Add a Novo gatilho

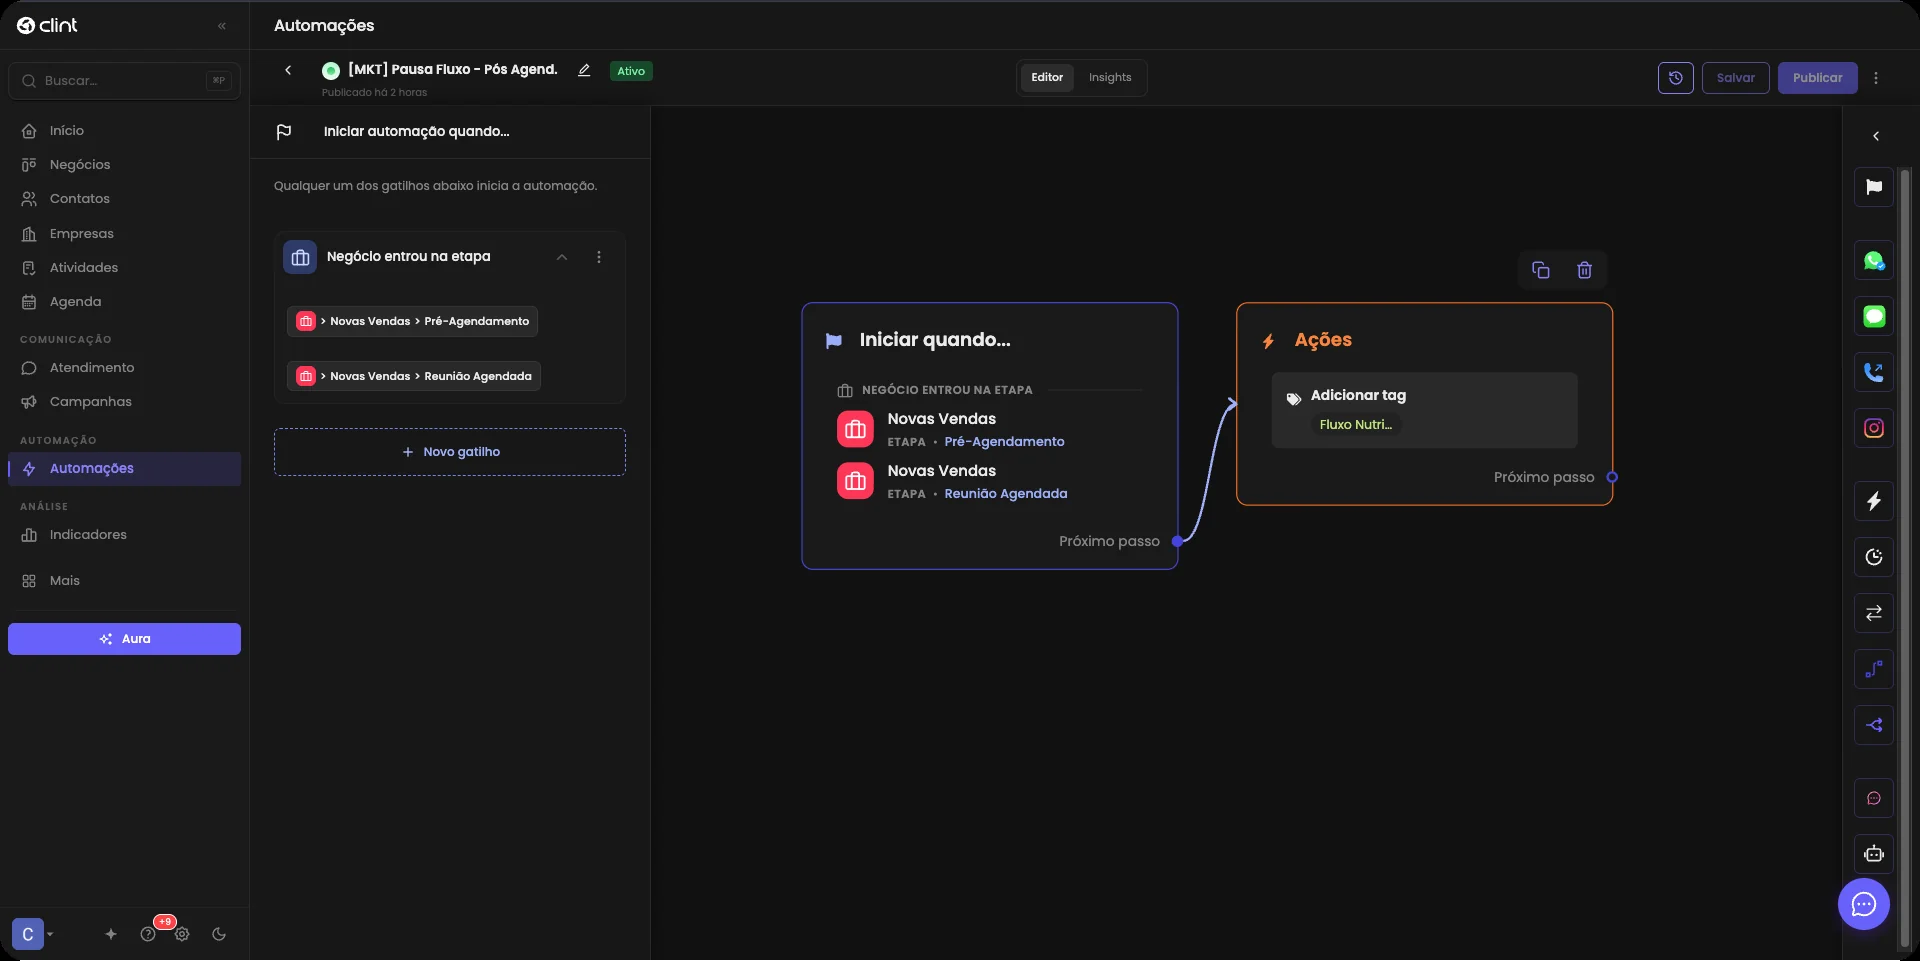click(x=450, y=452)
